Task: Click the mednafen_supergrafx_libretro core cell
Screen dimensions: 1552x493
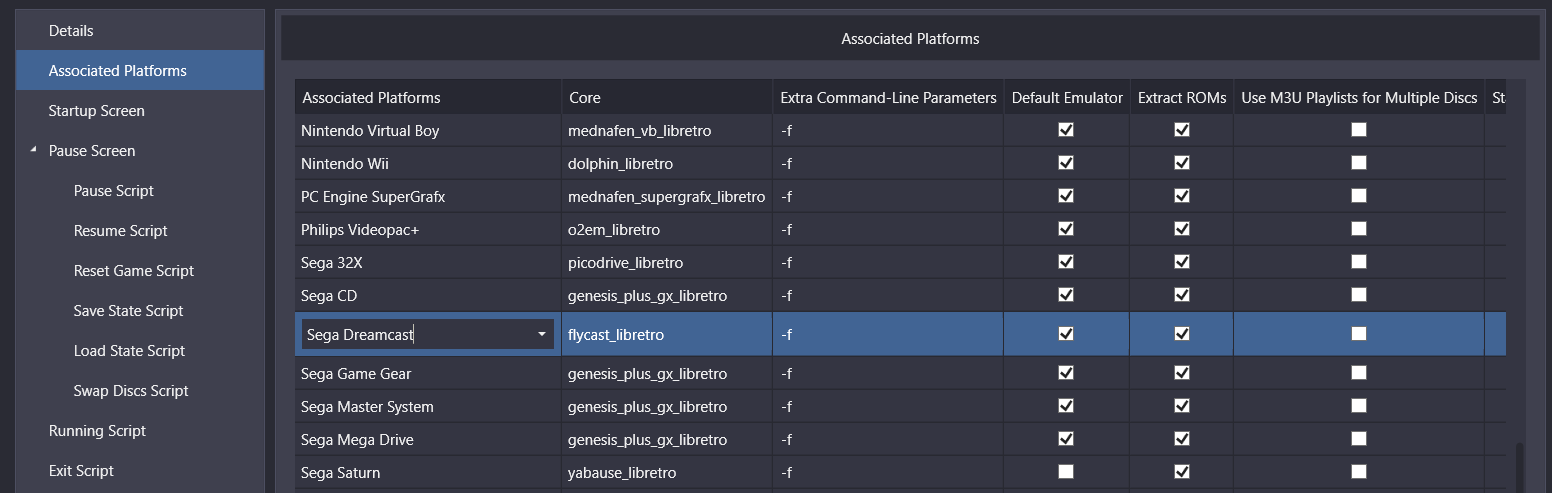Action: click(667, 196)
